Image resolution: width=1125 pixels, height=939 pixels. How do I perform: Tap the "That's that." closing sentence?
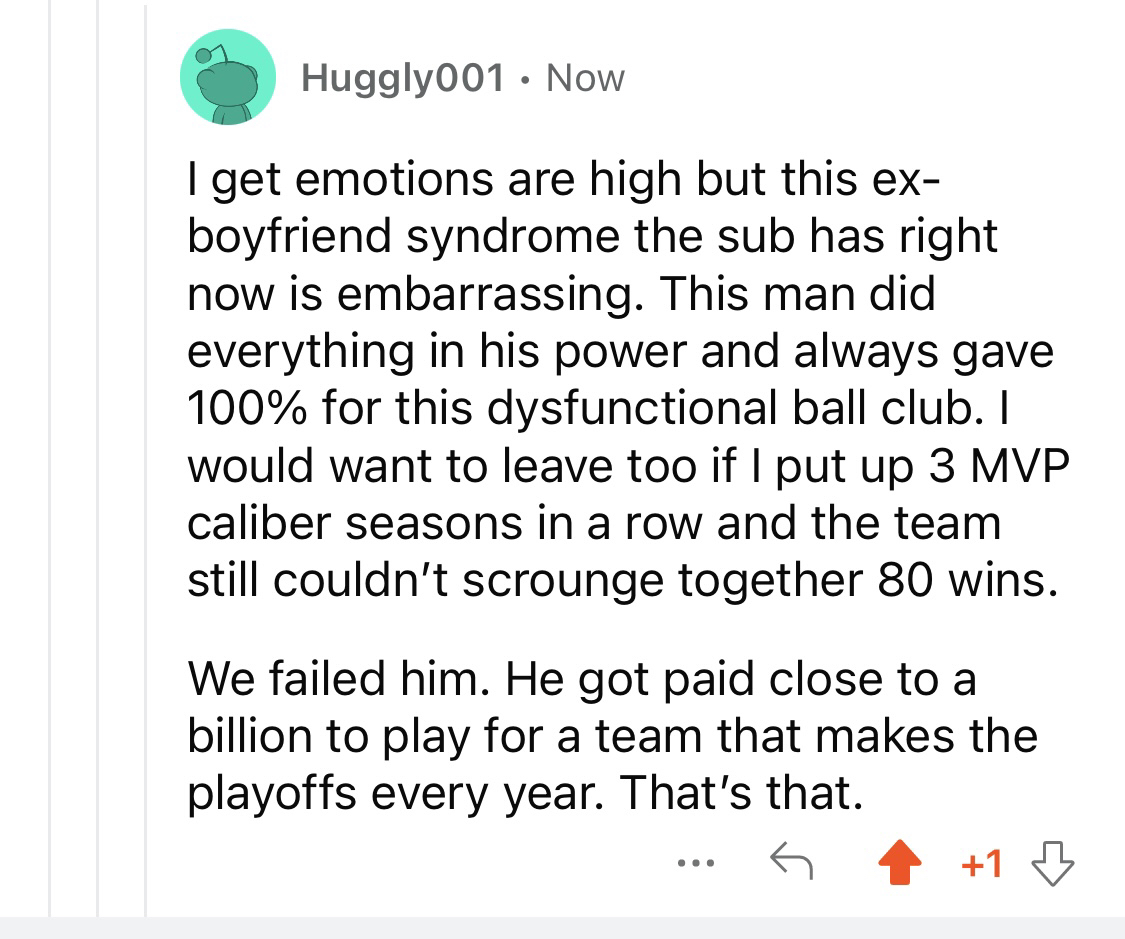click(x=742, y=793)
